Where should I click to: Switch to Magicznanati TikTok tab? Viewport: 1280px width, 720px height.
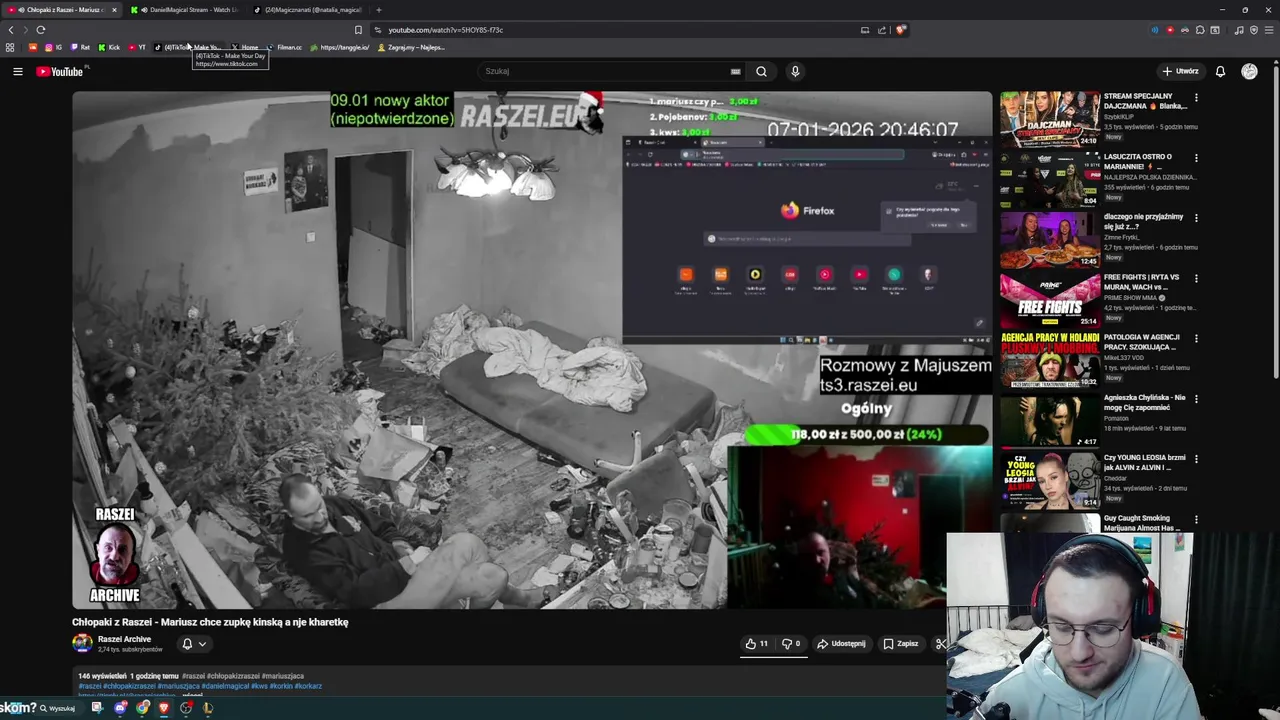click(x=308, y=10)
